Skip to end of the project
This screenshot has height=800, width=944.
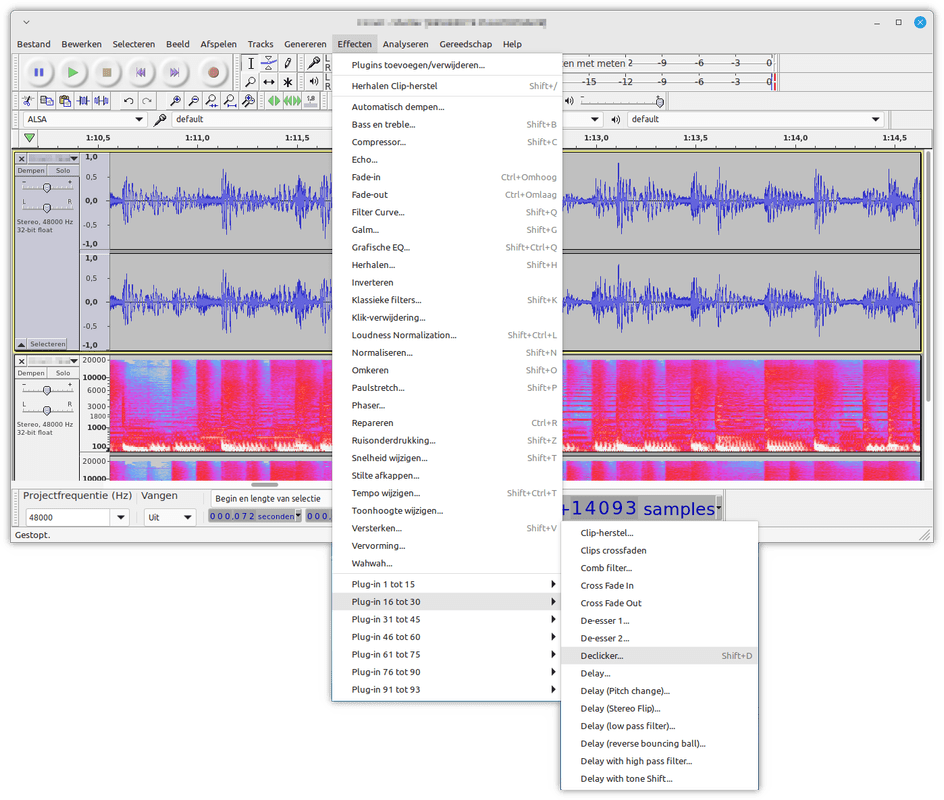pos(174,72)
